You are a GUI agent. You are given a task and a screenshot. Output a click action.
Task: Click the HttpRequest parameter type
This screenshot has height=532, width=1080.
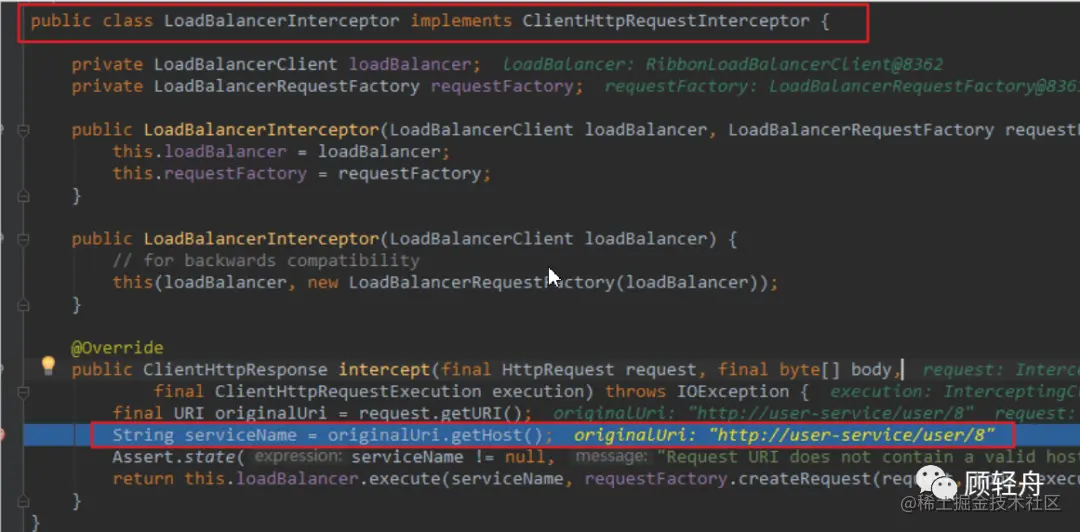(x=558, y=370)
